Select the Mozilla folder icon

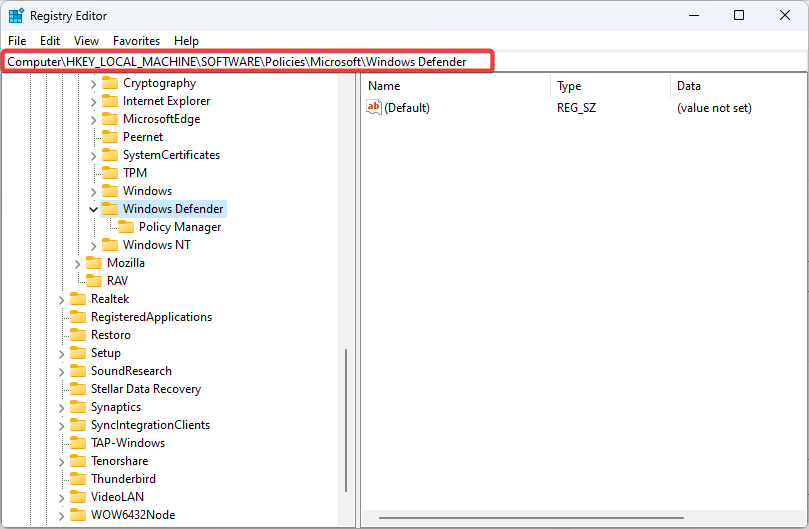tap(94, 263)
